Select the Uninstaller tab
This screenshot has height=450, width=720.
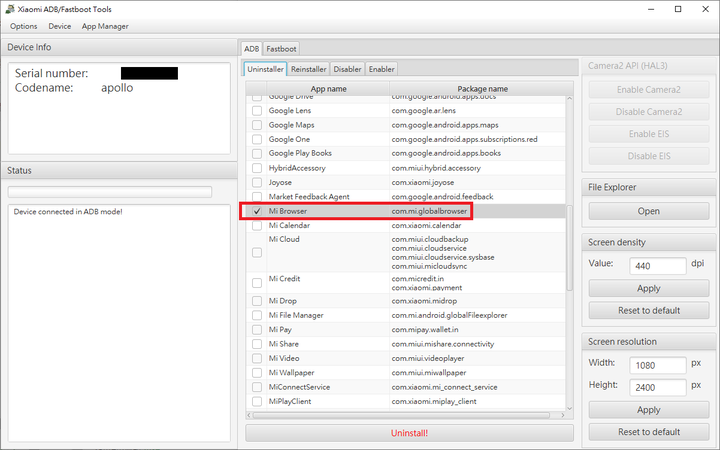(265, 69)
